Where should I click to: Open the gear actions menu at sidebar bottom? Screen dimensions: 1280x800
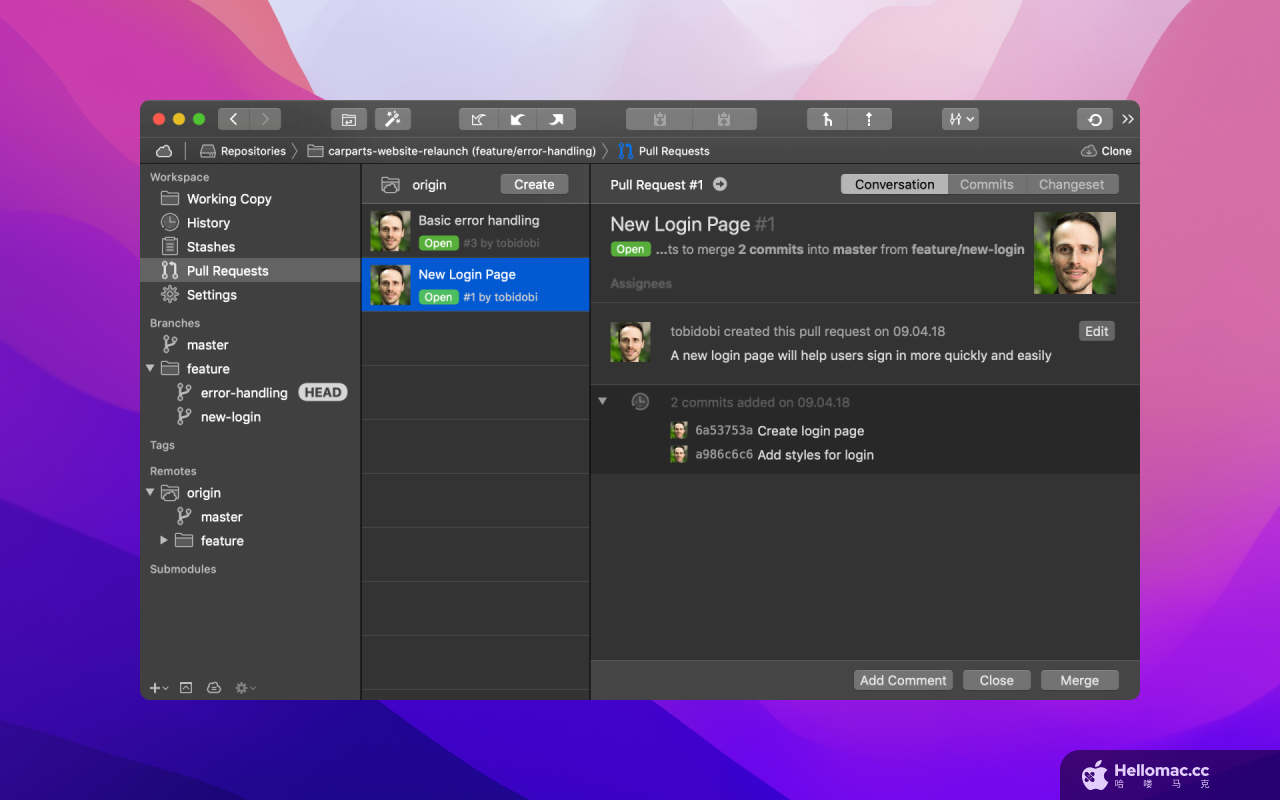click(x=245, y=688)
